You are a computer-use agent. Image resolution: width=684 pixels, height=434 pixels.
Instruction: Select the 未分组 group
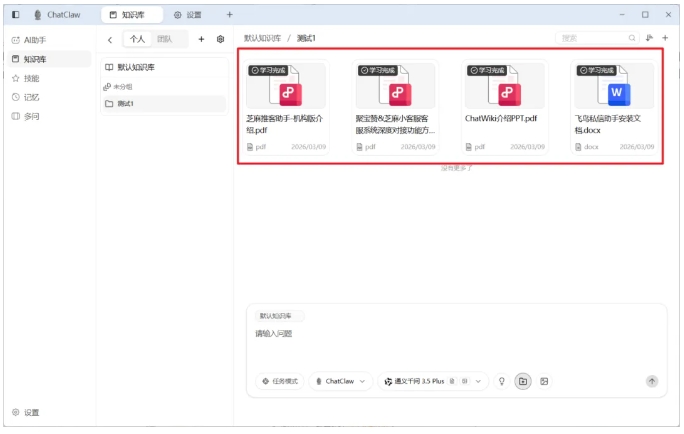tap(164, 87)
